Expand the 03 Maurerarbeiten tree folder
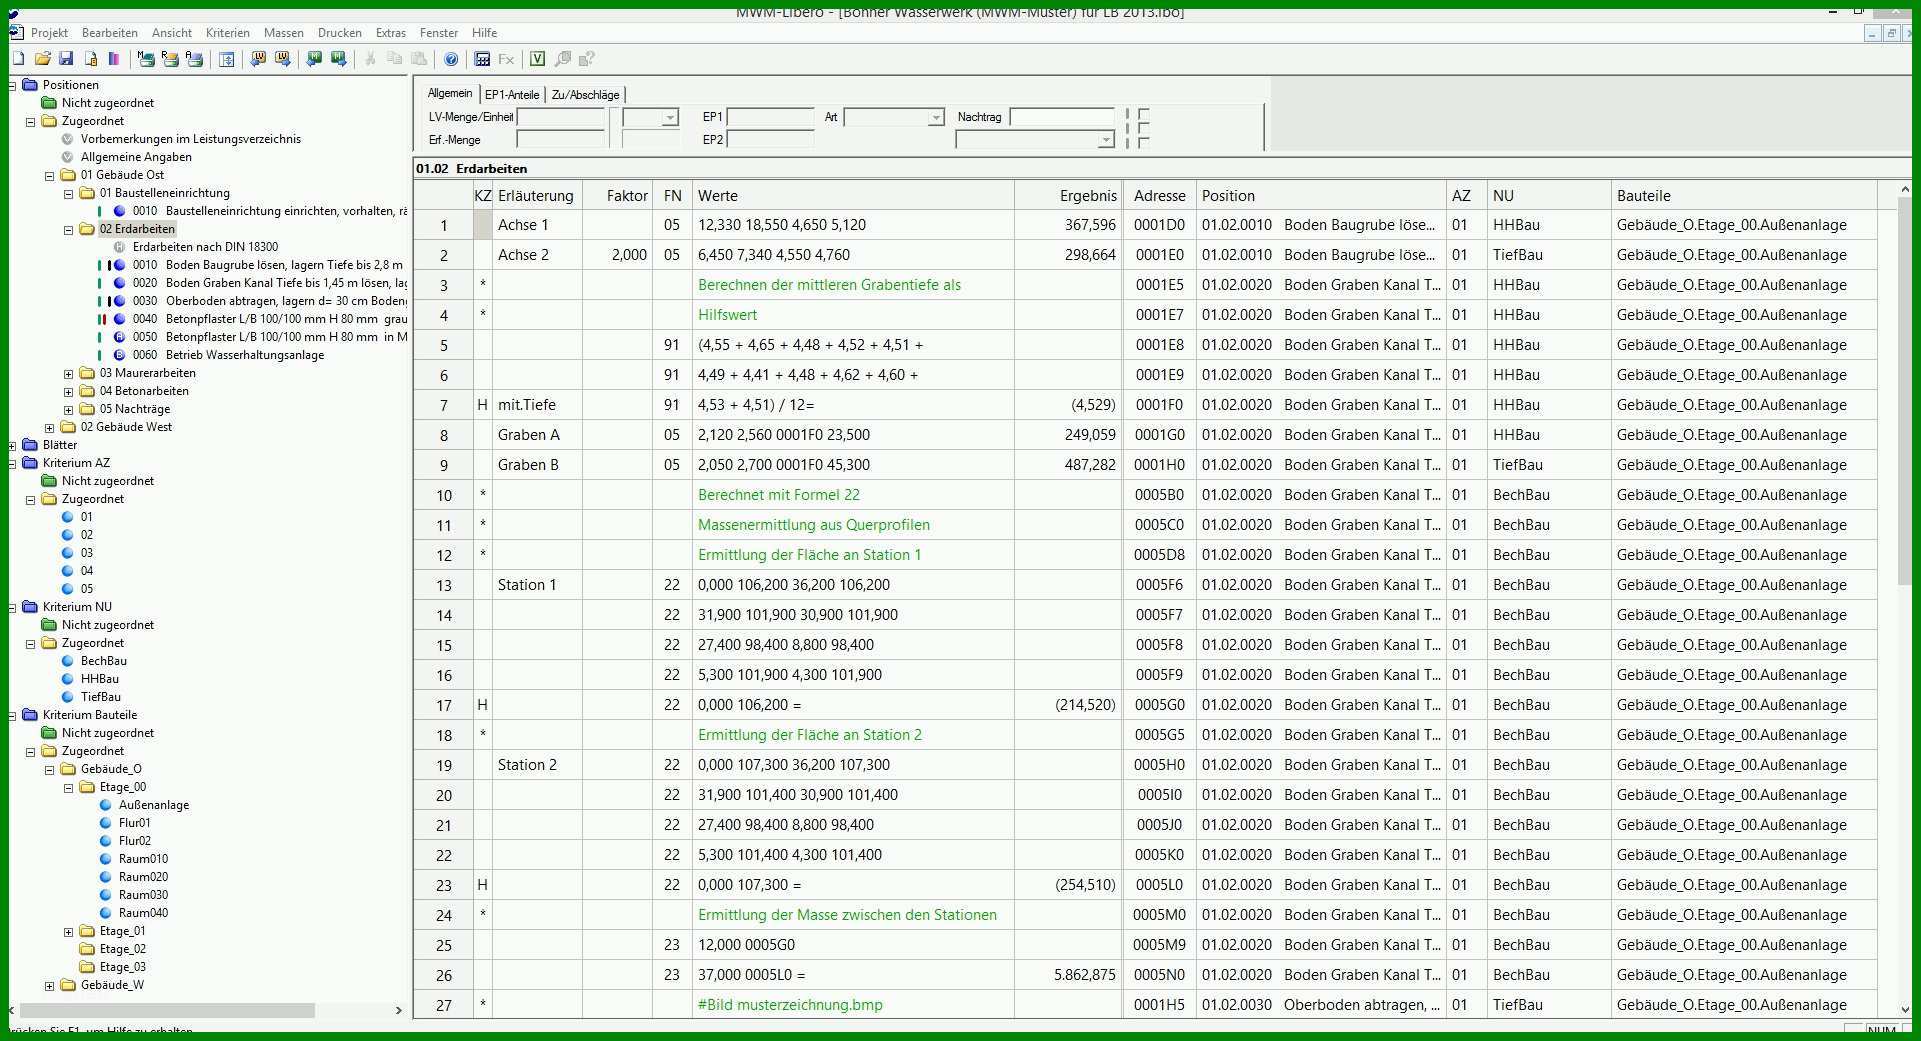Screen dimensions: 1921x1041 (x=69, y=374)
